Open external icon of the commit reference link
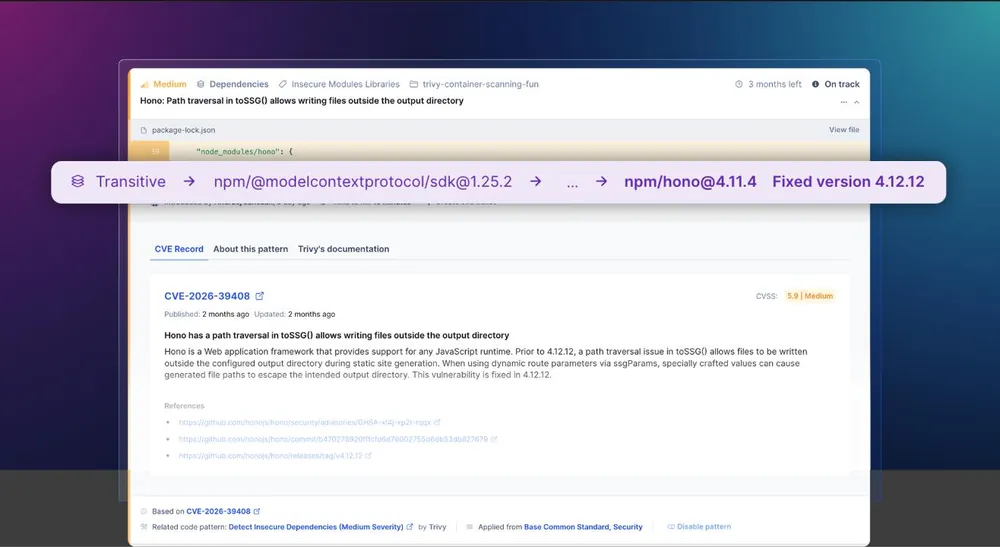 coord(494,439)
